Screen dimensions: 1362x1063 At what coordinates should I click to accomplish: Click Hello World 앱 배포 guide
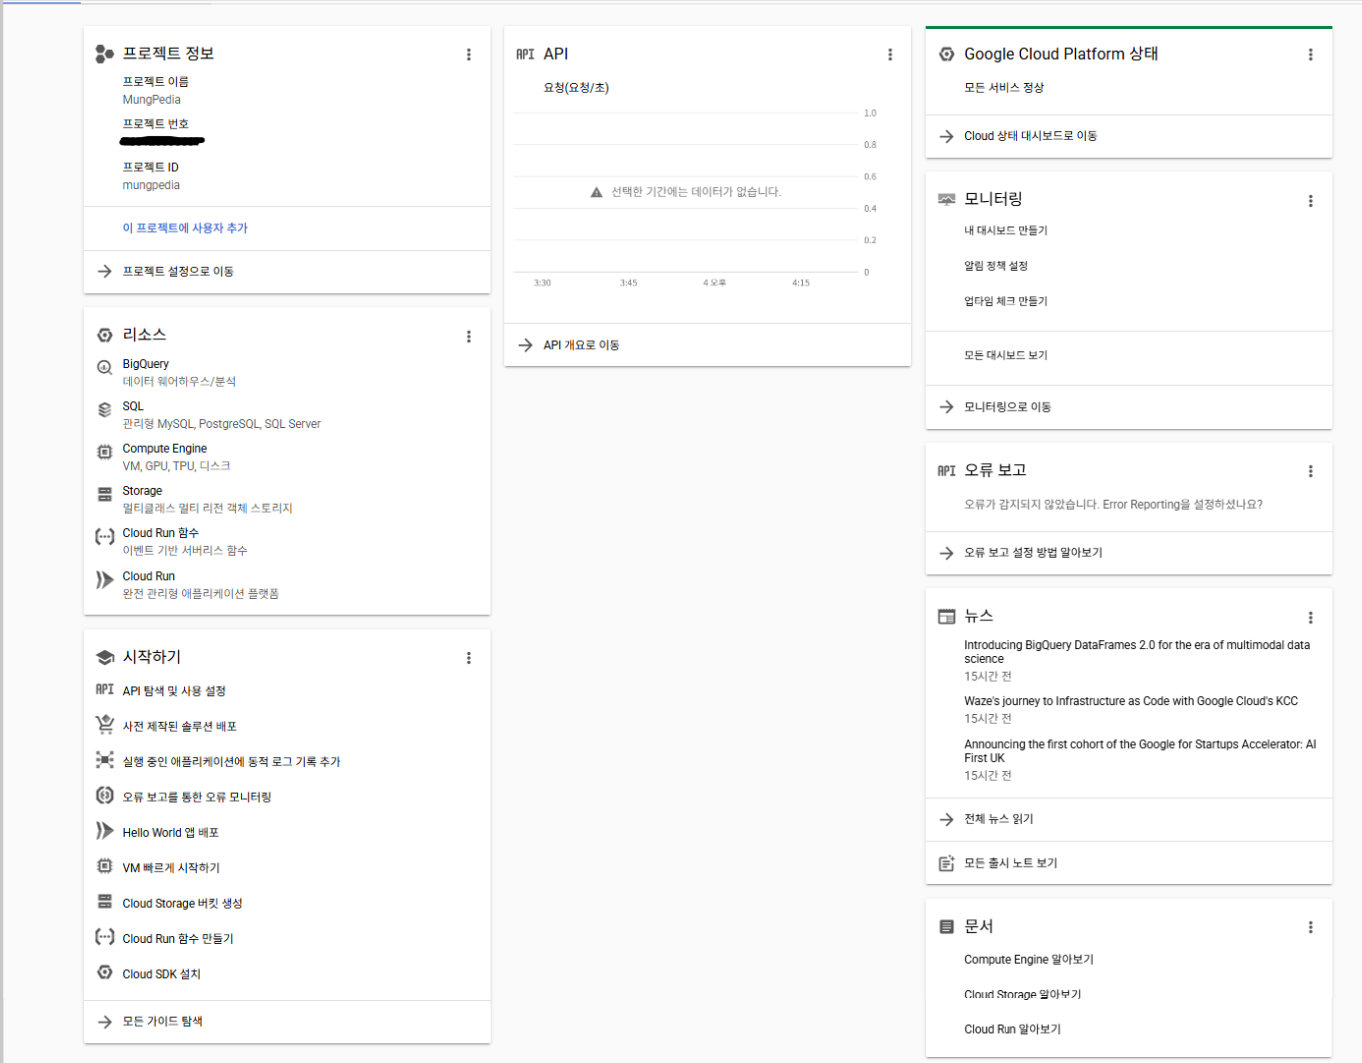click(170, 833)
